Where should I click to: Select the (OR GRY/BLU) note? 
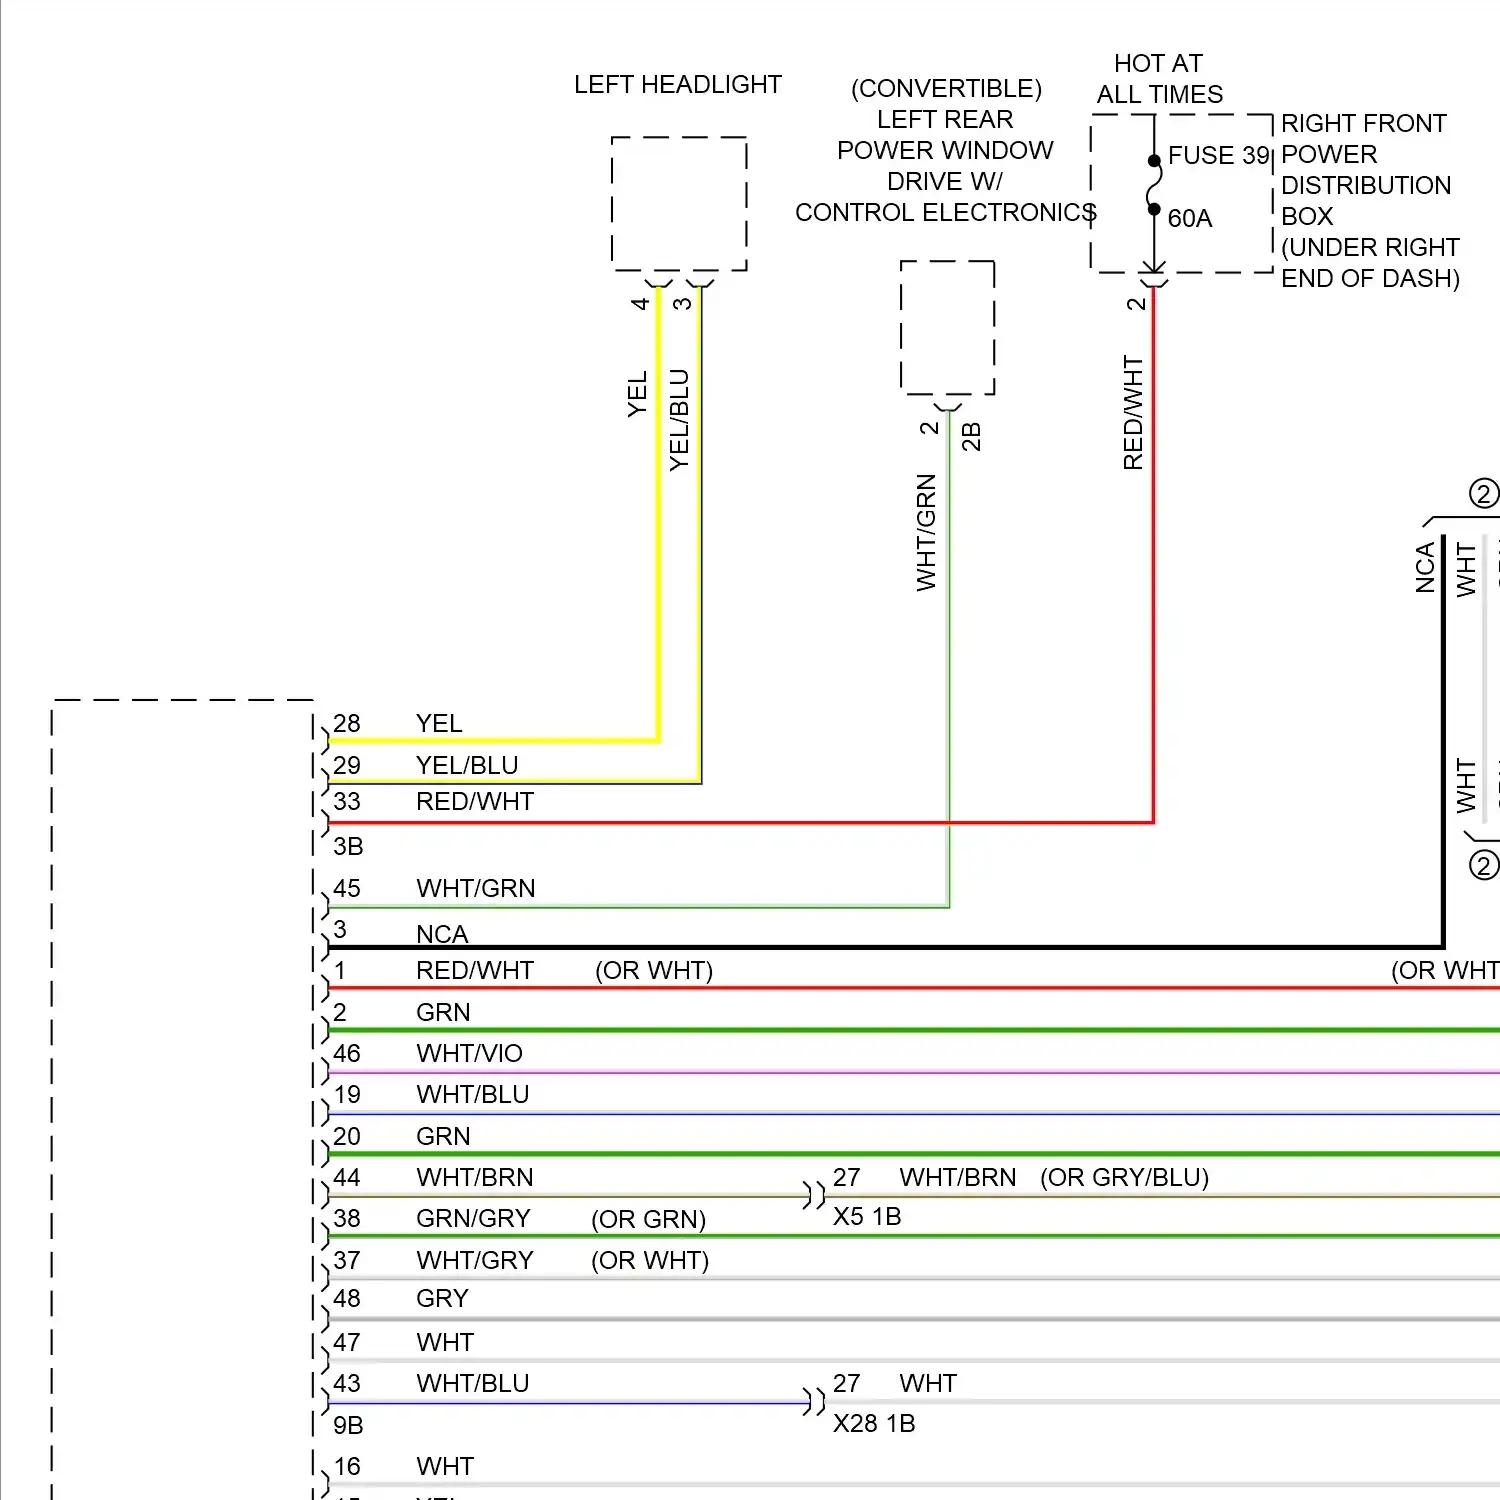pos(1125,1178)
